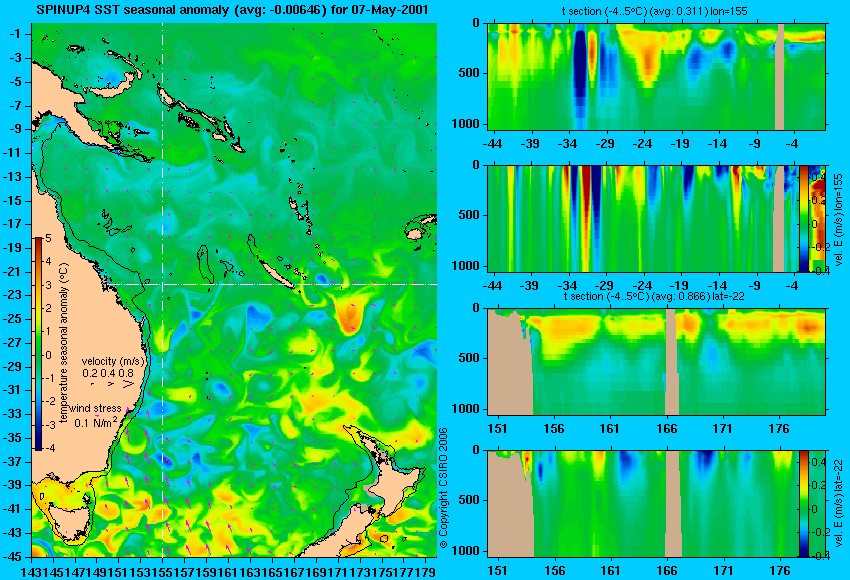Click the tan land column in the lon=155 temperature section

[780, 76]
